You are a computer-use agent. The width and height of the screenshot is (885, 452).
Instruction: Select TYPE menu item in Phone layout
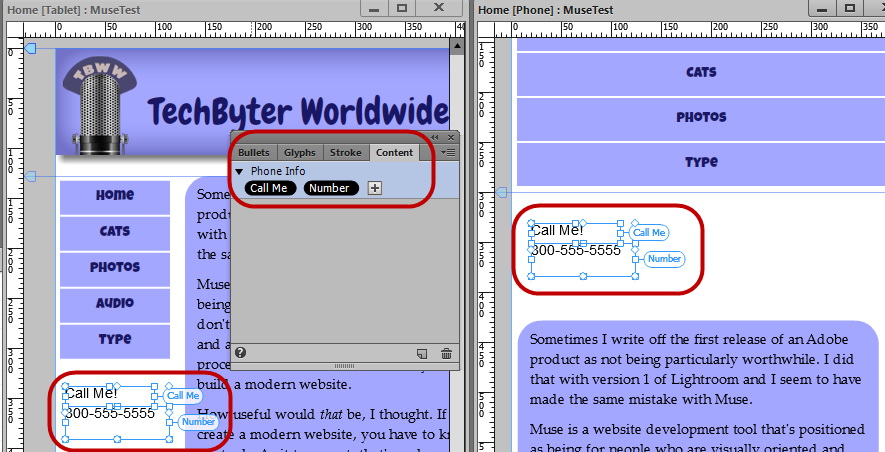tap(701, 164)
